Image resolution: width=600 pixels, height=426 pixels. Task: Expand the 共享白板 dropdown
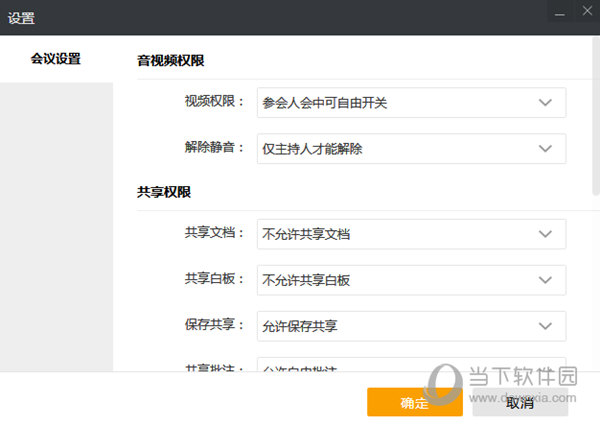click(x=411, y=280)
